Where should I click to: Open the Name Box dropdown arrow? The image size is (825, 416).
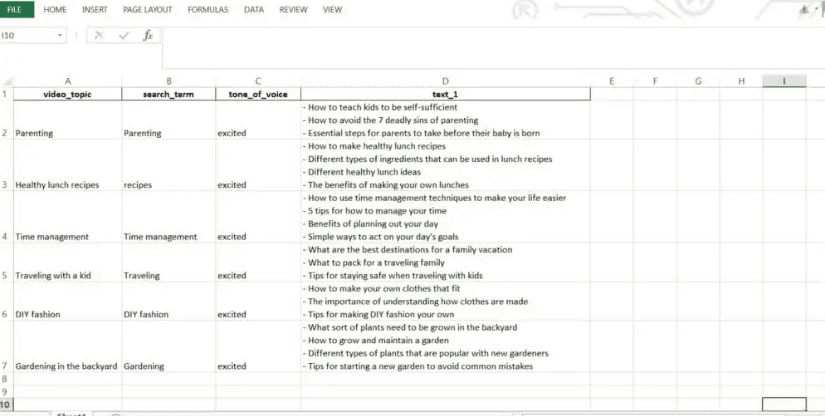tap(61, 35)
